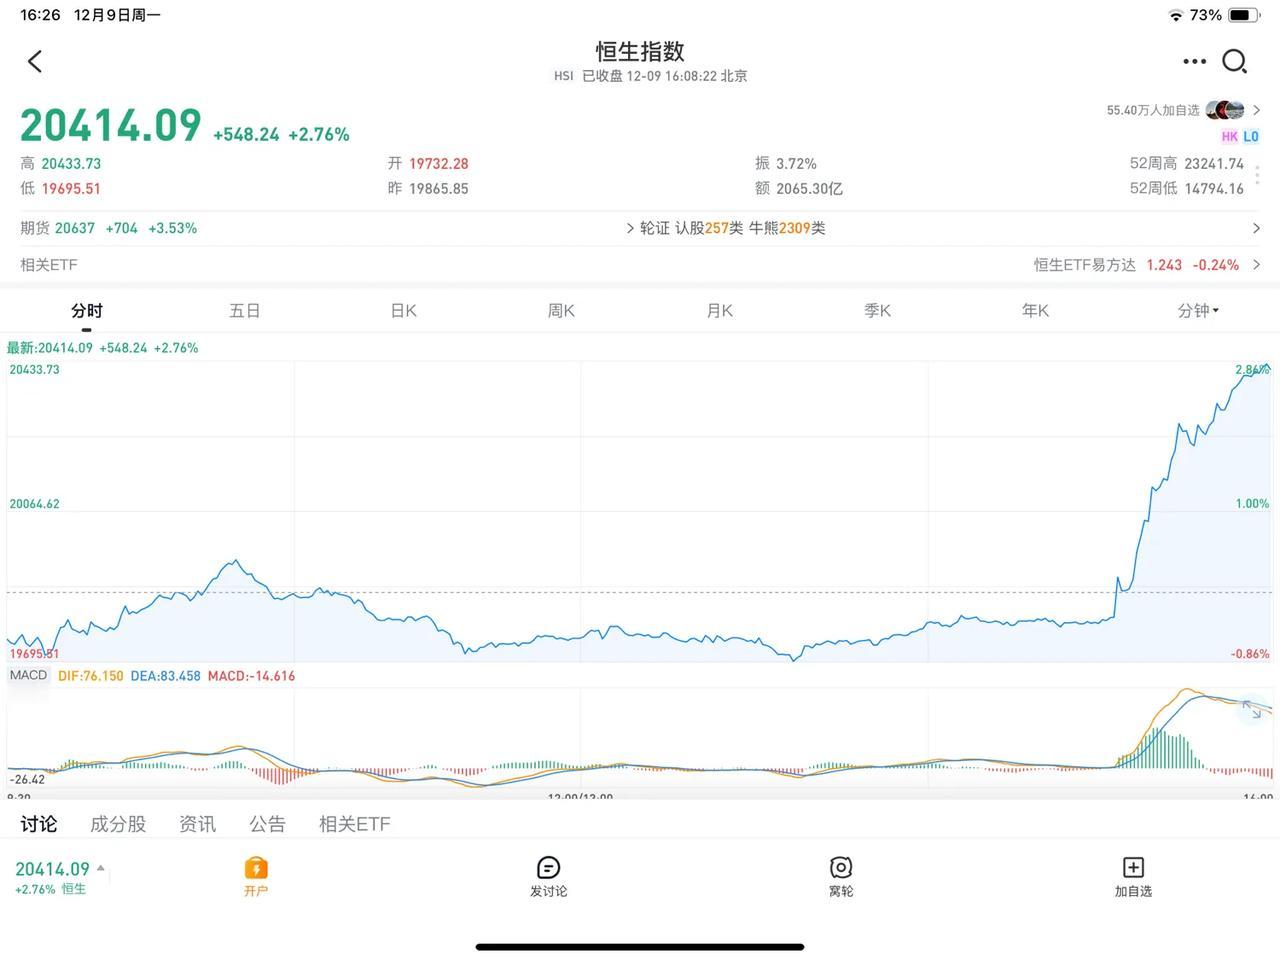1280x960 pixels.
Task: Tap the main price 20414.09
Action: 111,126
